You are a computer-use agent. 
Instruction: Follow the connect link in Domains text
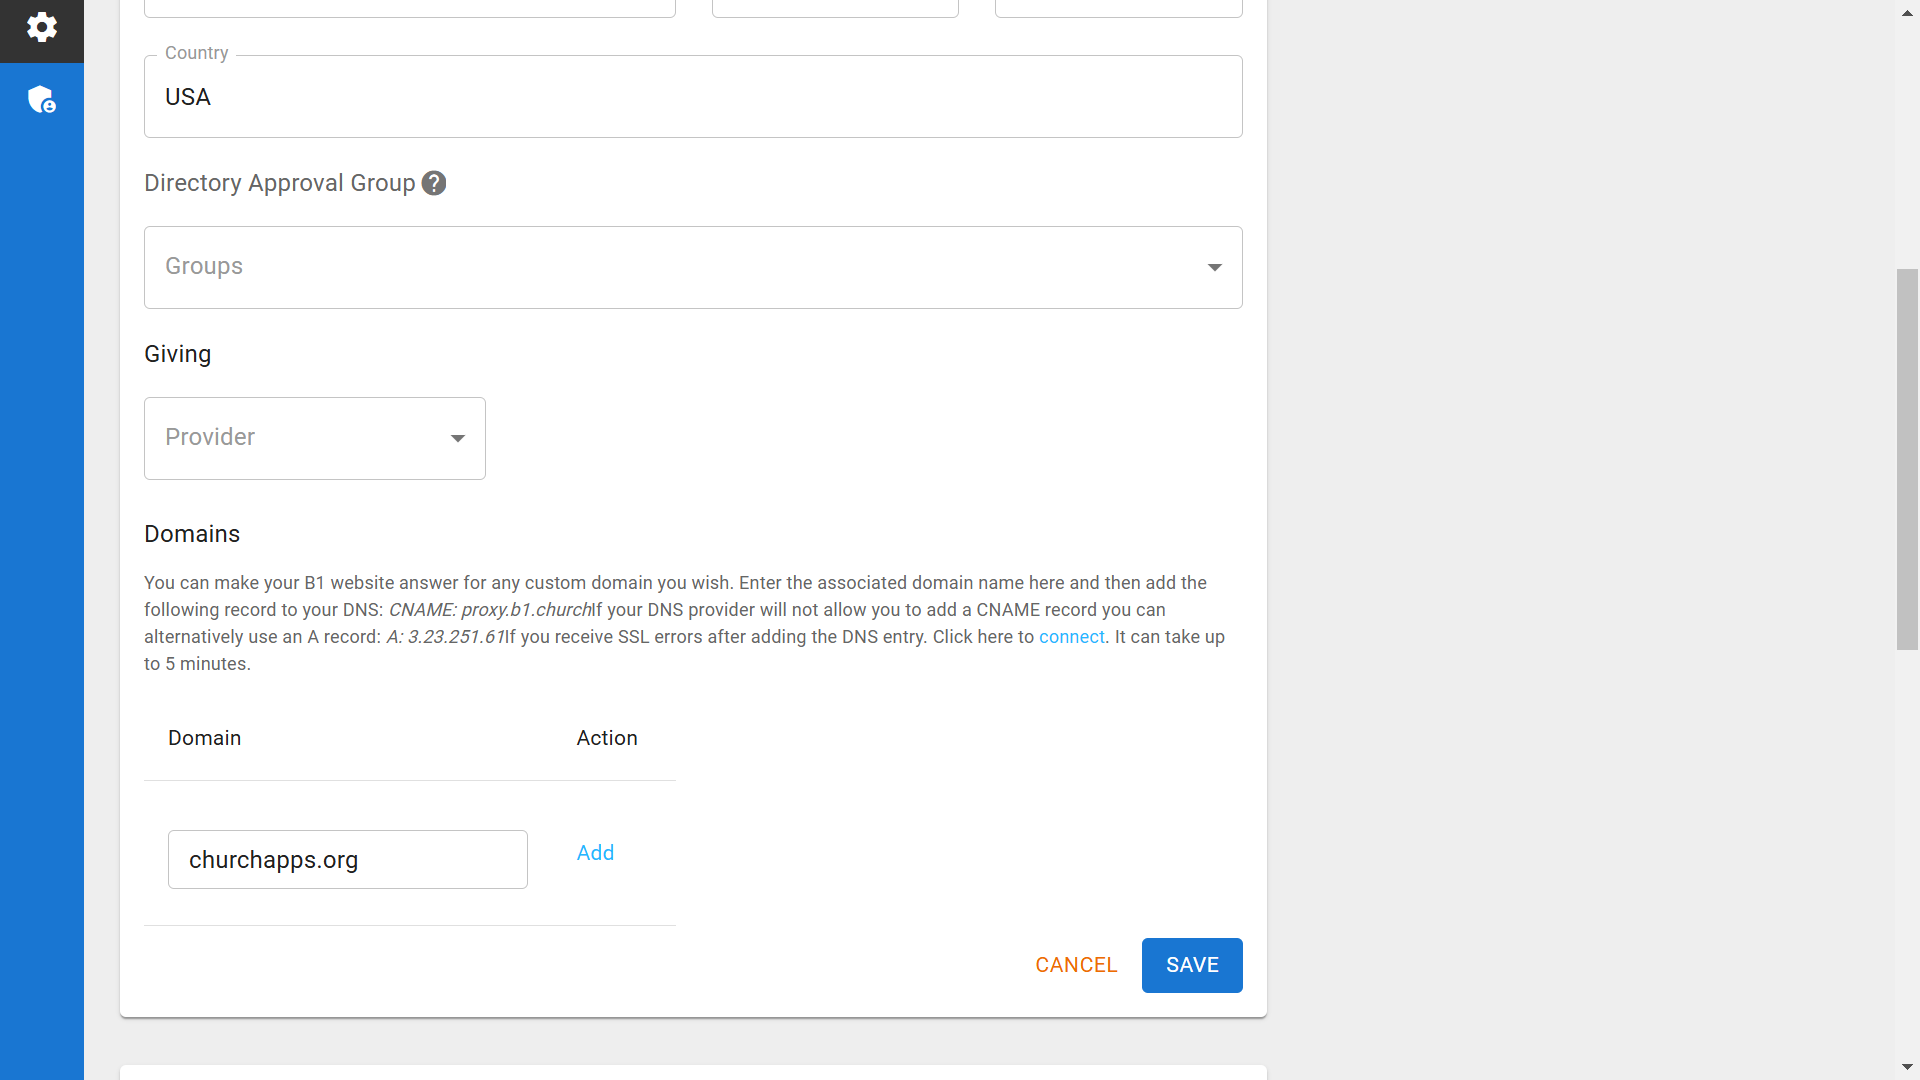(x=1071, y=637)
